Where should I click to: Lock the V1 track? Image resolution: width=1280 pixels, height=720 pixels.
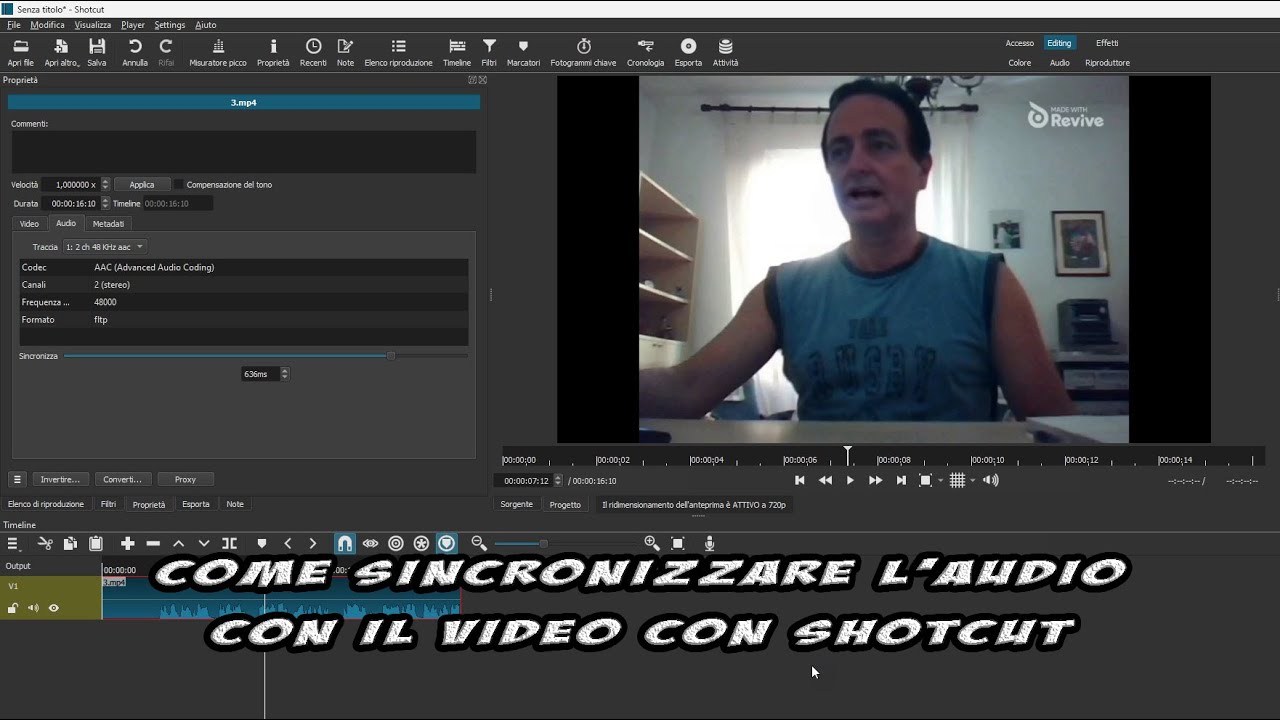pos(13,608)
